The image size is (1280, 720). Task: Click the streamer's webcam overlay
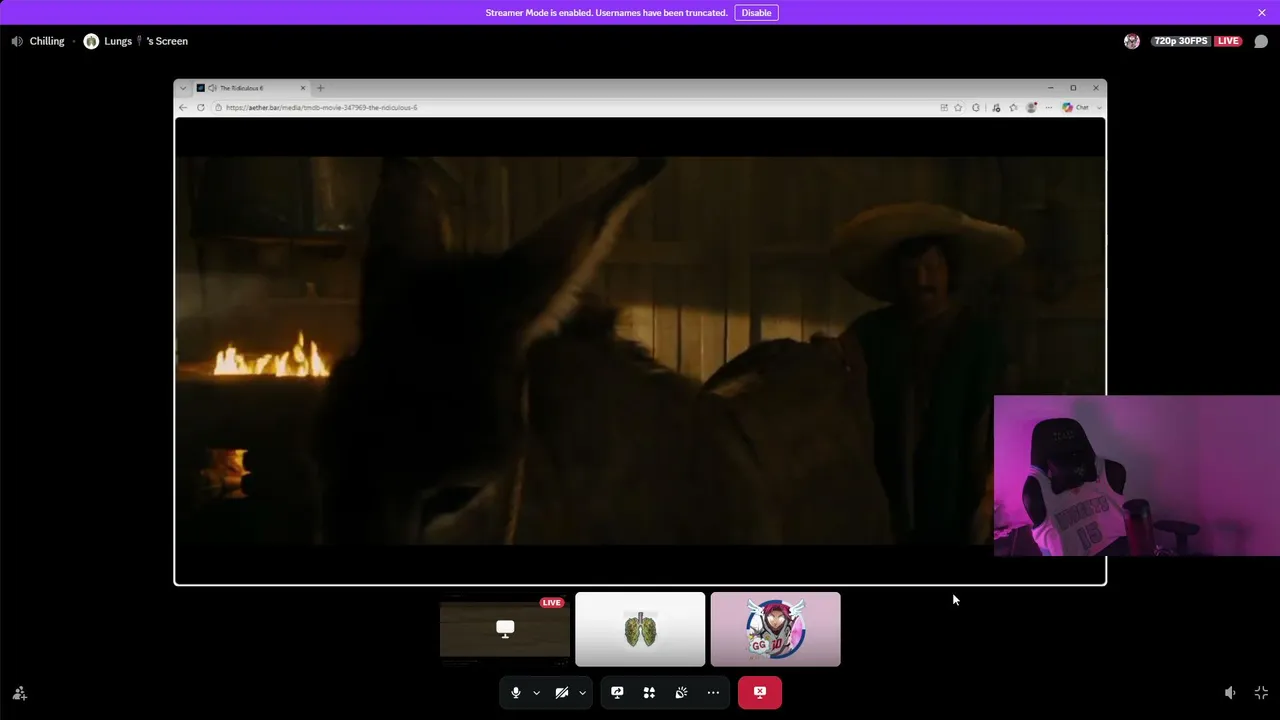click(x=1137, y=475)
